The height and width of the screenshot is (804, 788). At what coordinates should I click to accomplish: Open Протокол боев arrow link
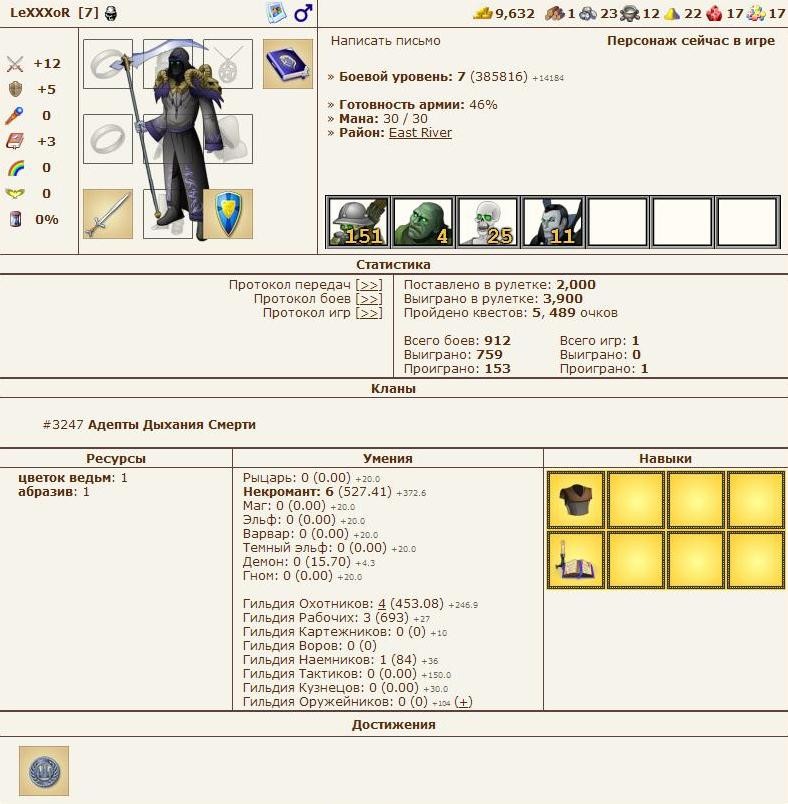[x=369, y=299]
